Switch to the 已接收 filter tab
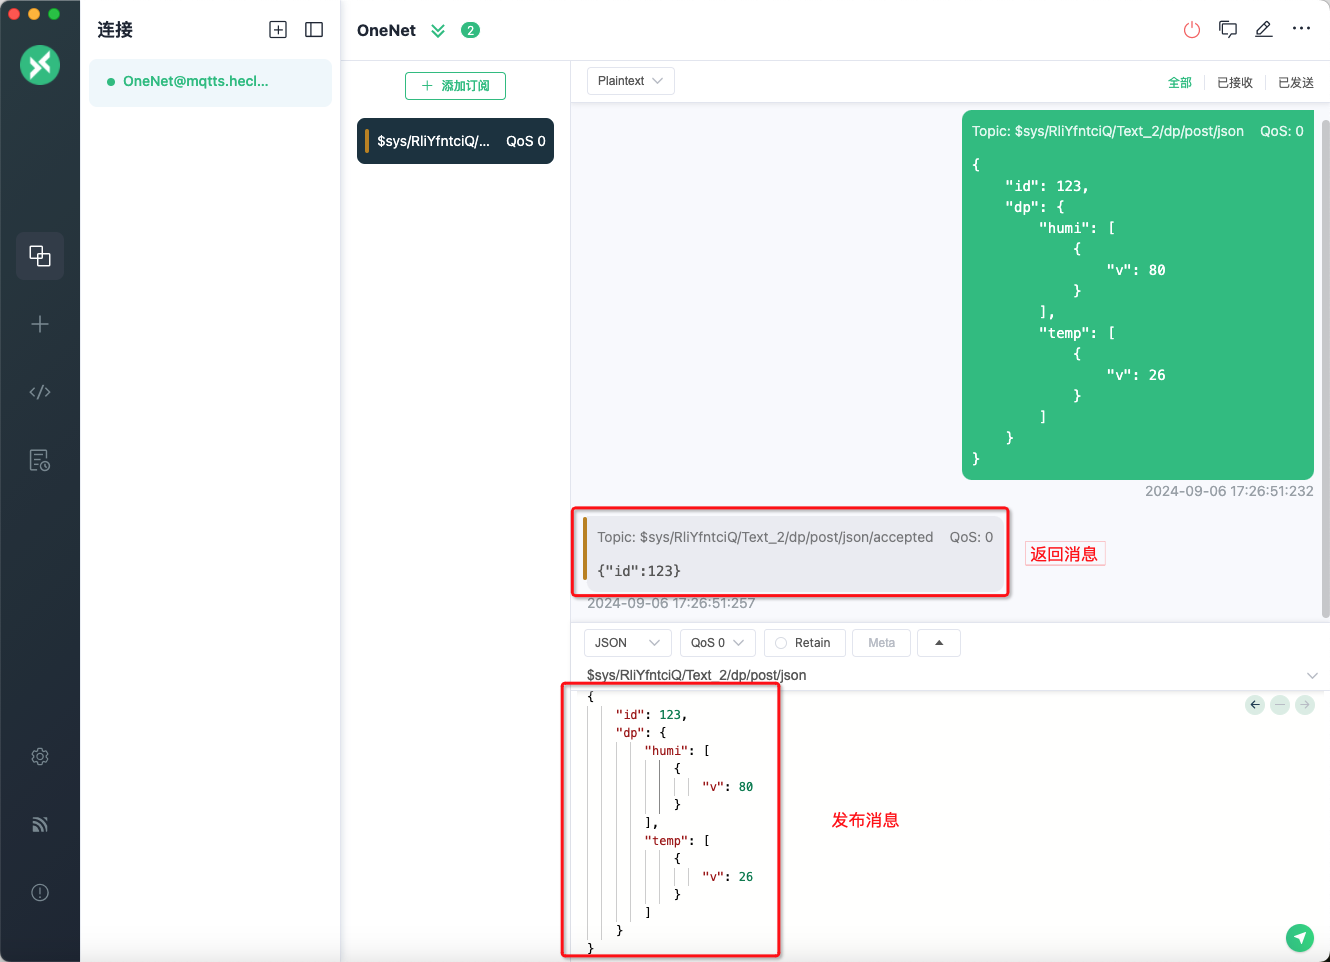This screenshot has width=1330, height=962. [1234, 83]
